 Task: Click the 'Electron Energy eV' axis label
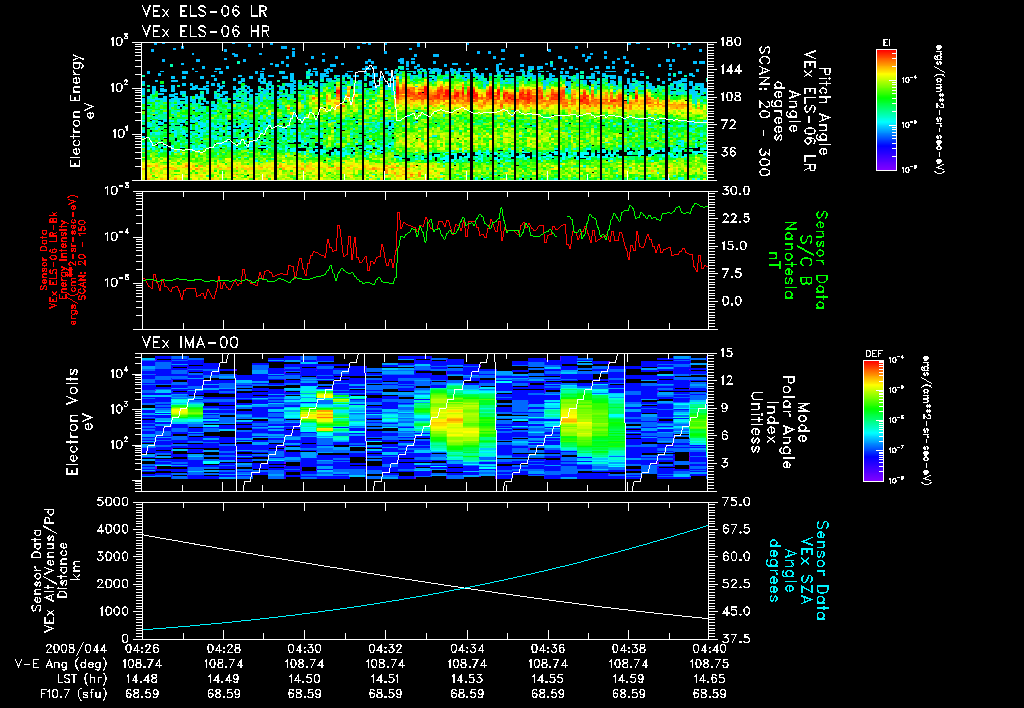click(82, 110)
